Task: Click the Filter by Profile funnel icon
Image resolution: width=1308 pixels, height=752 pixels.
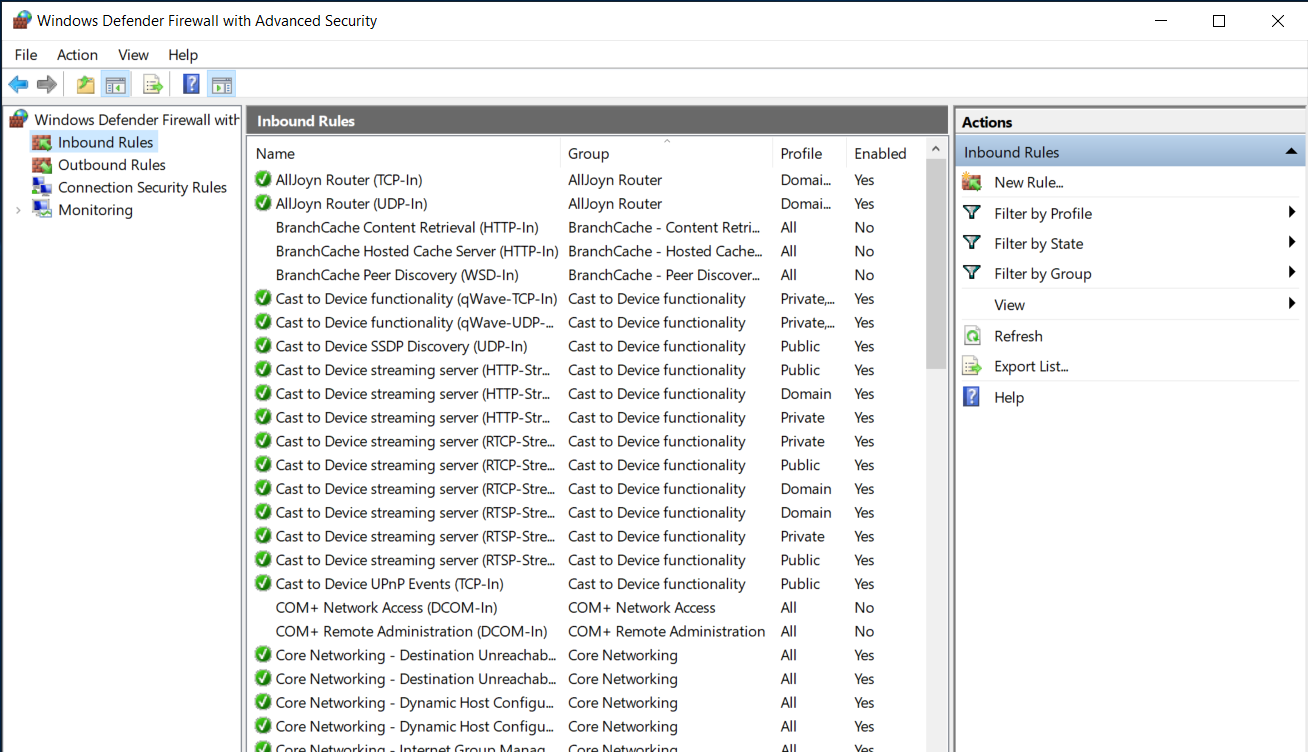Action: (971, 212)
